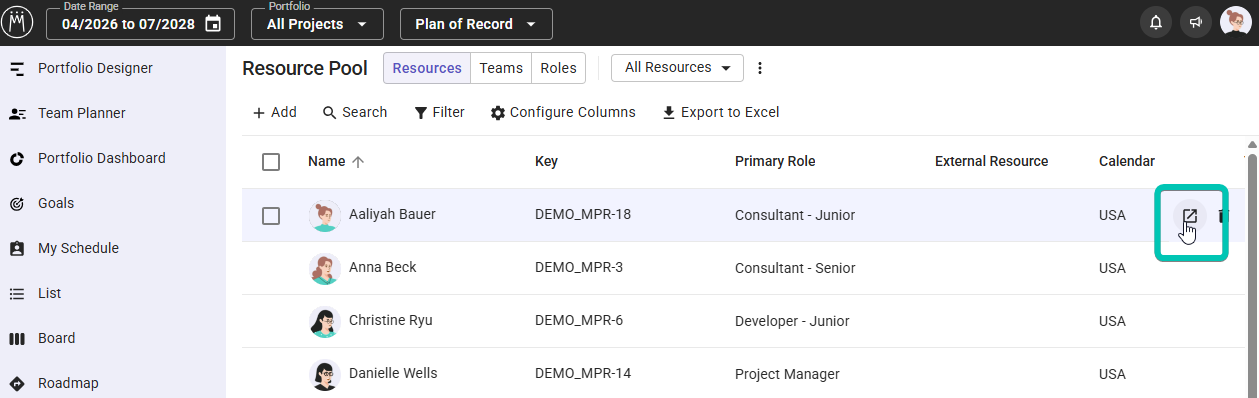Check the Aaliyah Bauer row checkbox
This screenshot has height=398, width=1259.
271,215
